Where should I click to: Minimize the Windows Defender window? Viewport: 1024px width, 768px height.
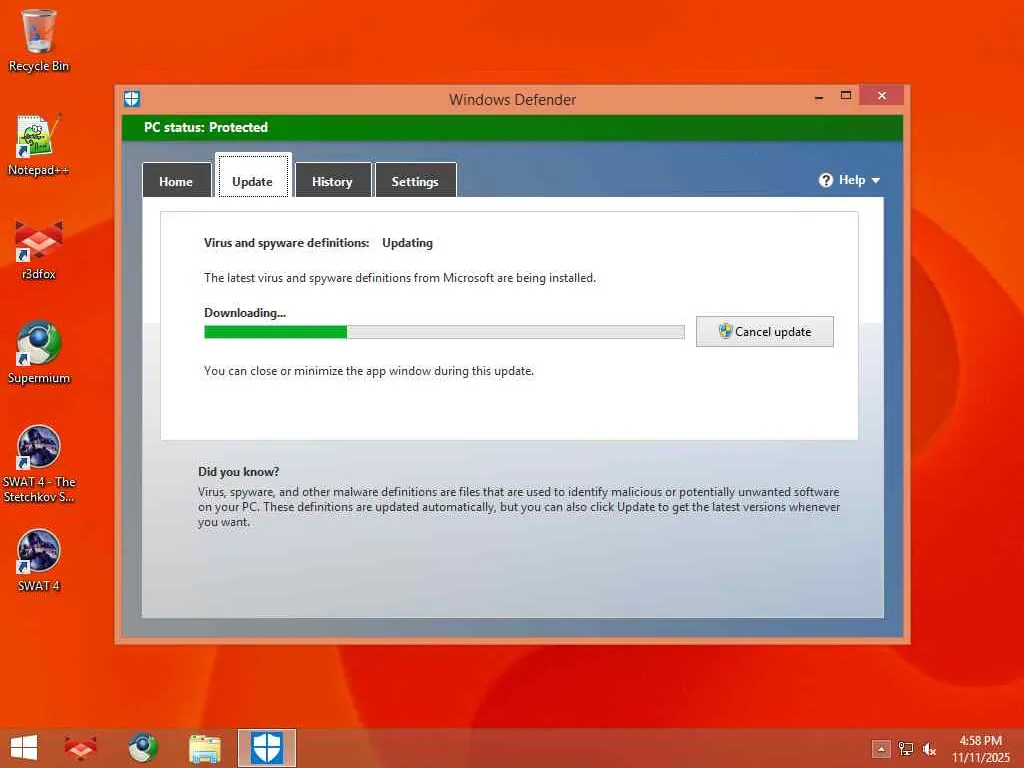819,97
